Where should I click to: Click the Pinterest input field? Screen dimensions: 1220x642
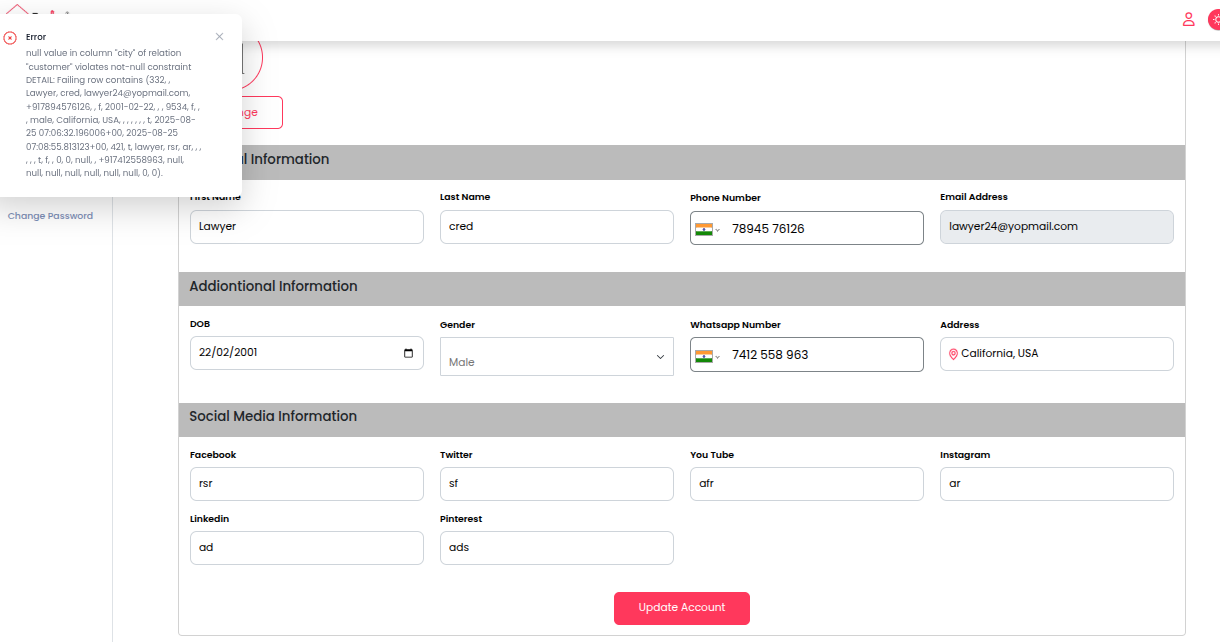point(556,548)
